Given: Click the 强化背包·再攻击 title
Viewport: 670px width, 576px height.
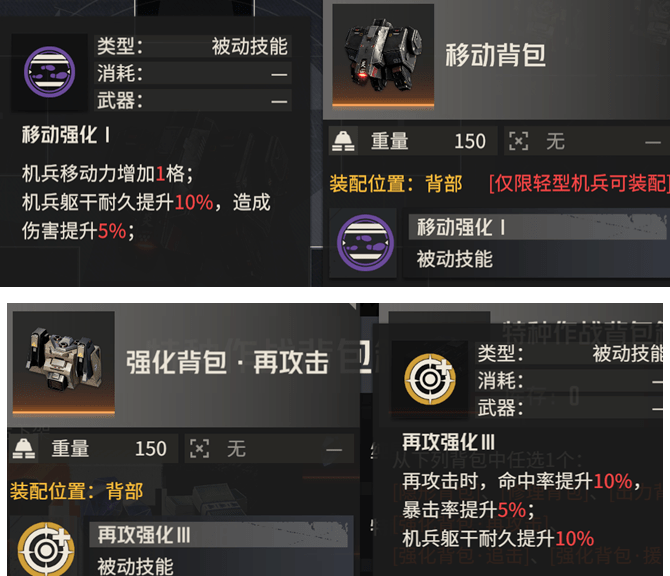Looking at the screenshot, I should 227,363.
